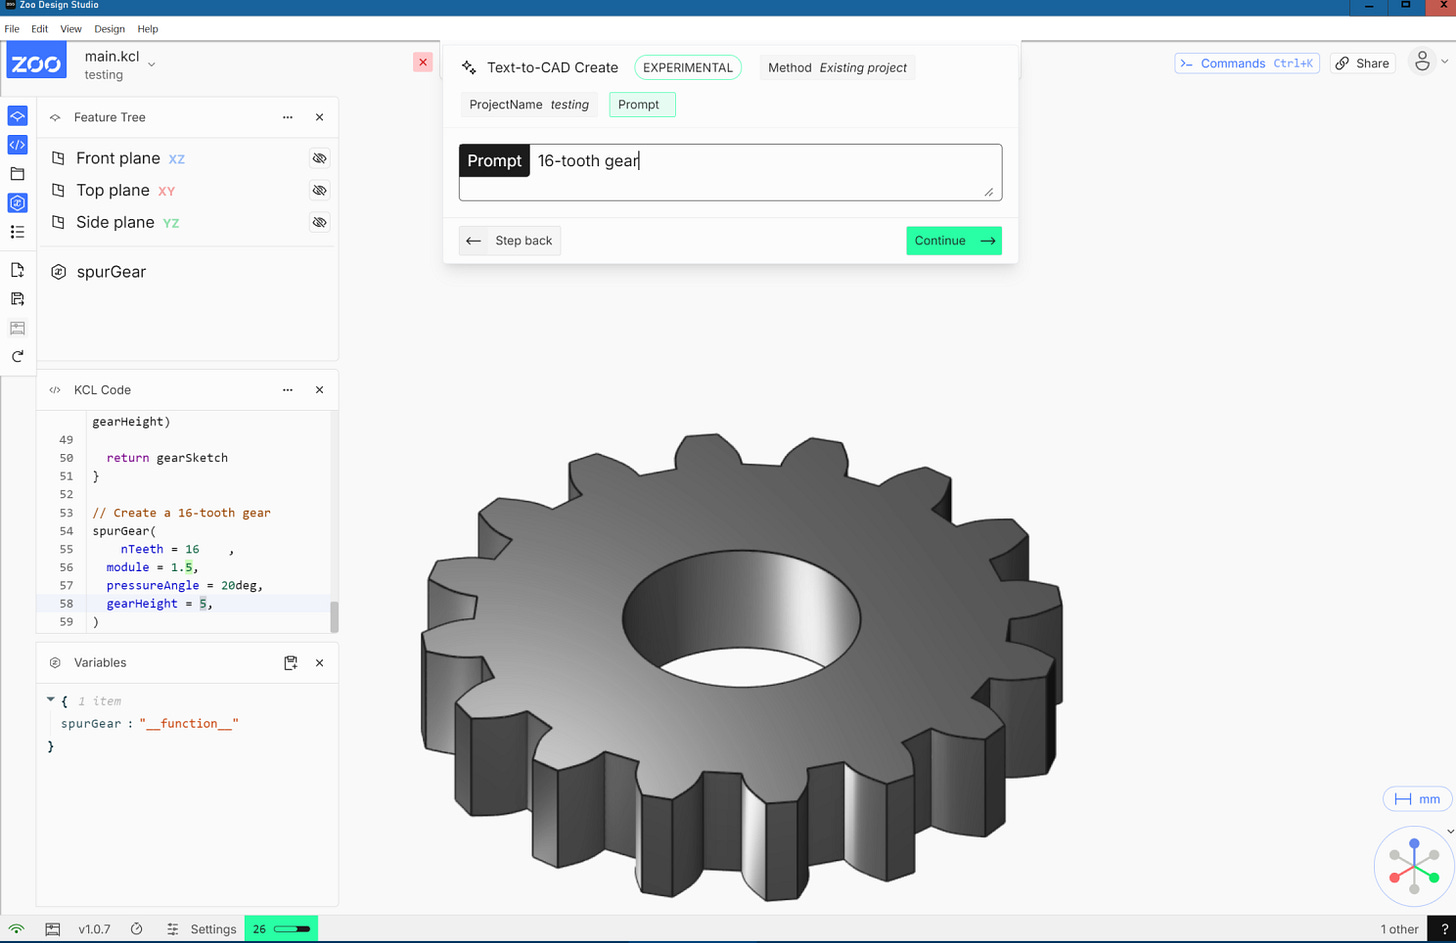The width and height of the screenshot is (1456, 943).
Task: Select the Prompt step tab
Action: click(642, 104)
